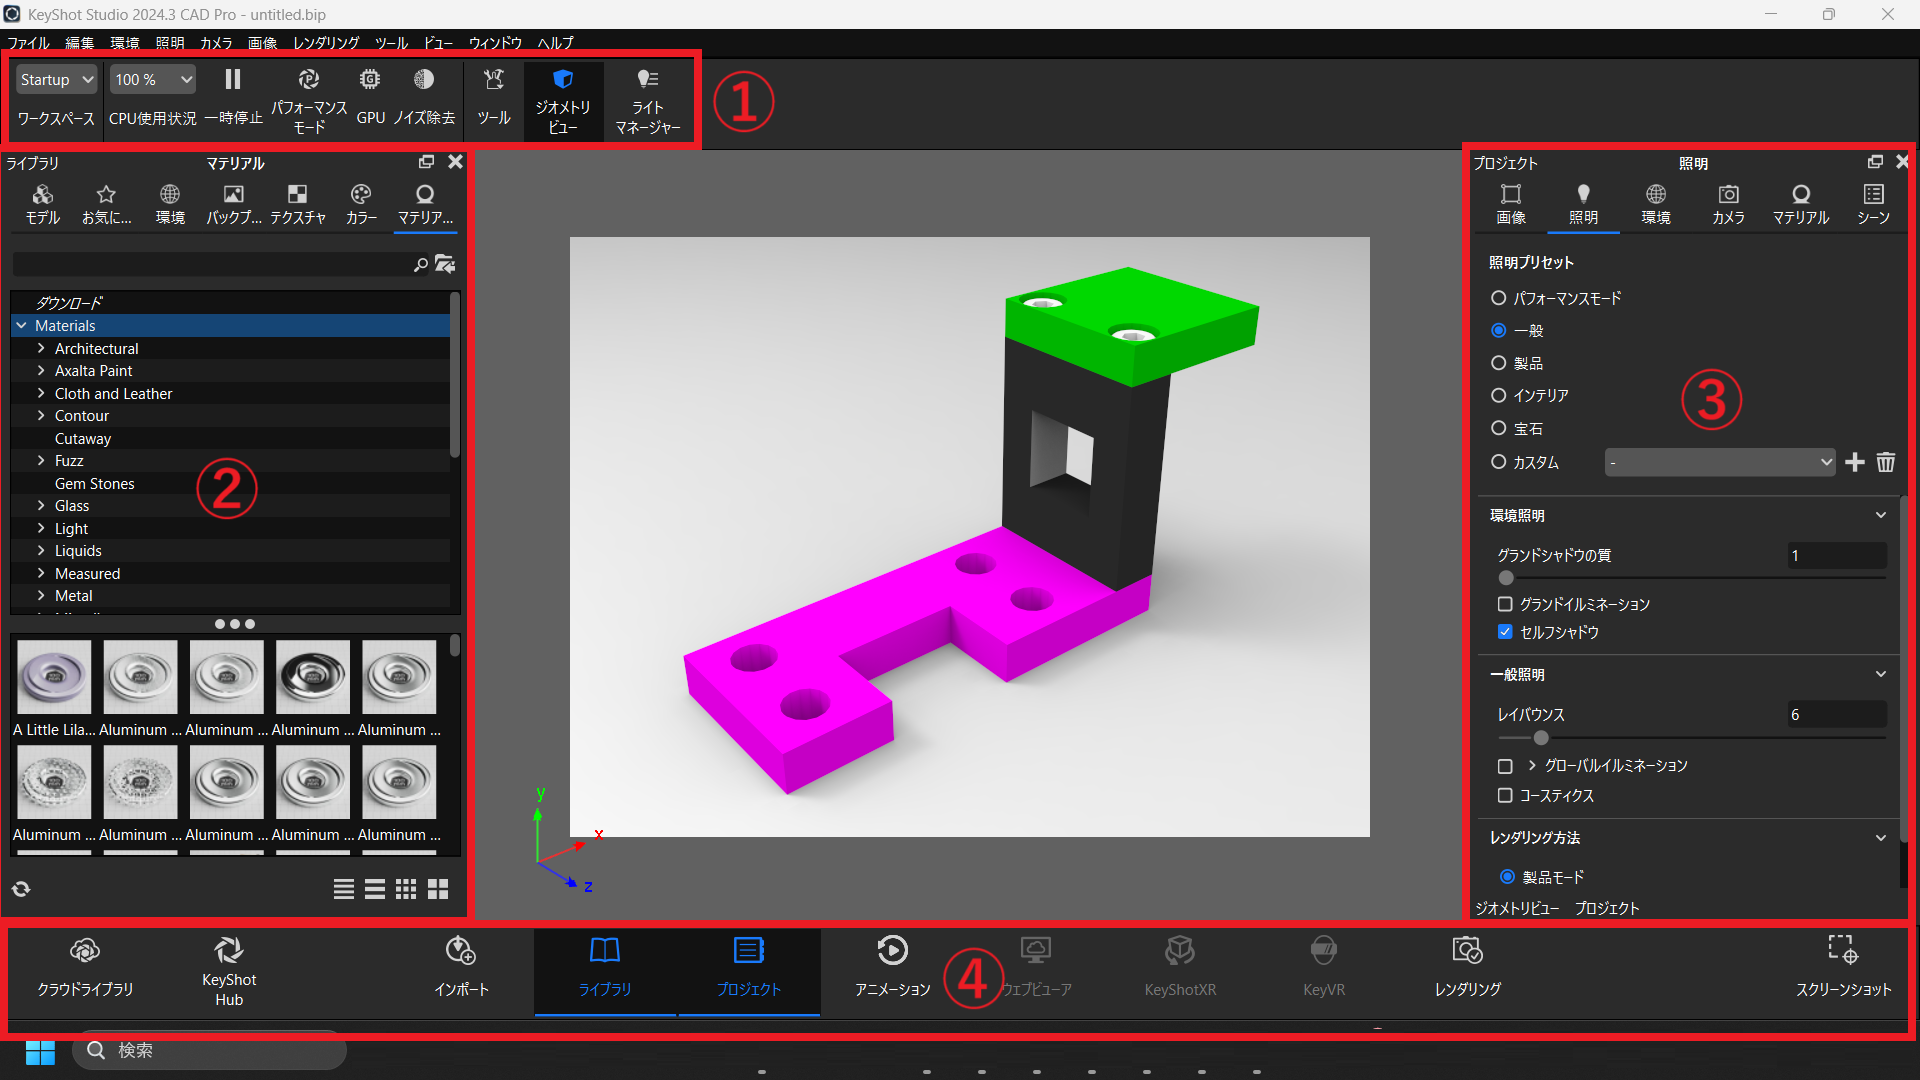Toggle パフォーマンスモード toolbar icon

tap(309, 79)
